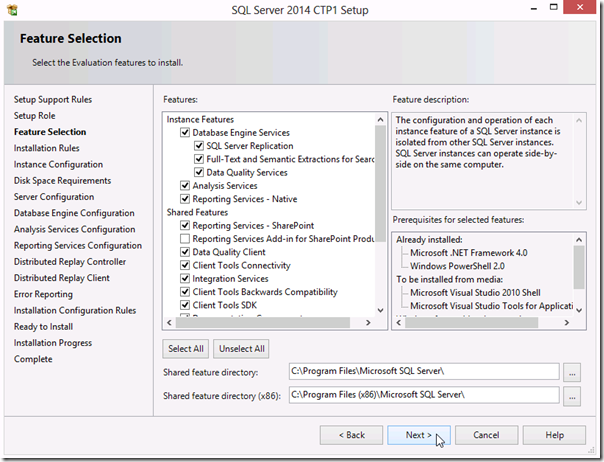Image resolution: width=604 pixels, height=462 pixels.
Task: Click Reporting Services Configuration step
Action: (x=78, y=245)
